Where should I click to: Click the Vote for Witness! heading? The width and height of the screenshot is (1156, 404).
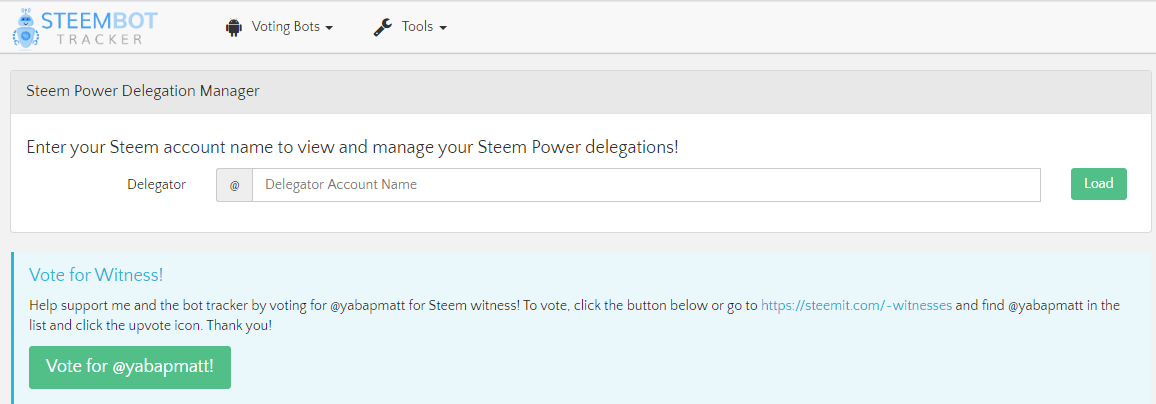(96, 275)
